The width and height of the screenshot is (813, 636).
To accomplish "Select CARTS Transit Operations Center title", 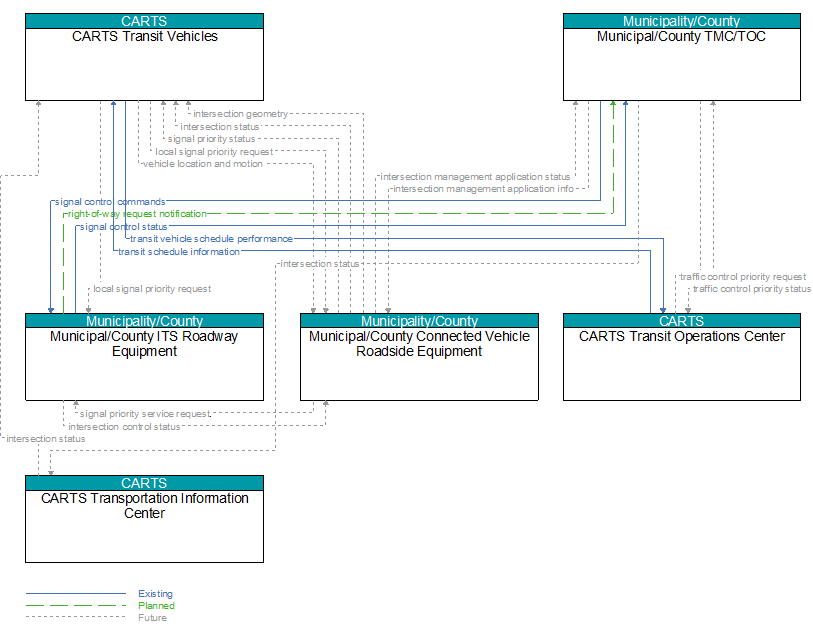I will point(682,336).
